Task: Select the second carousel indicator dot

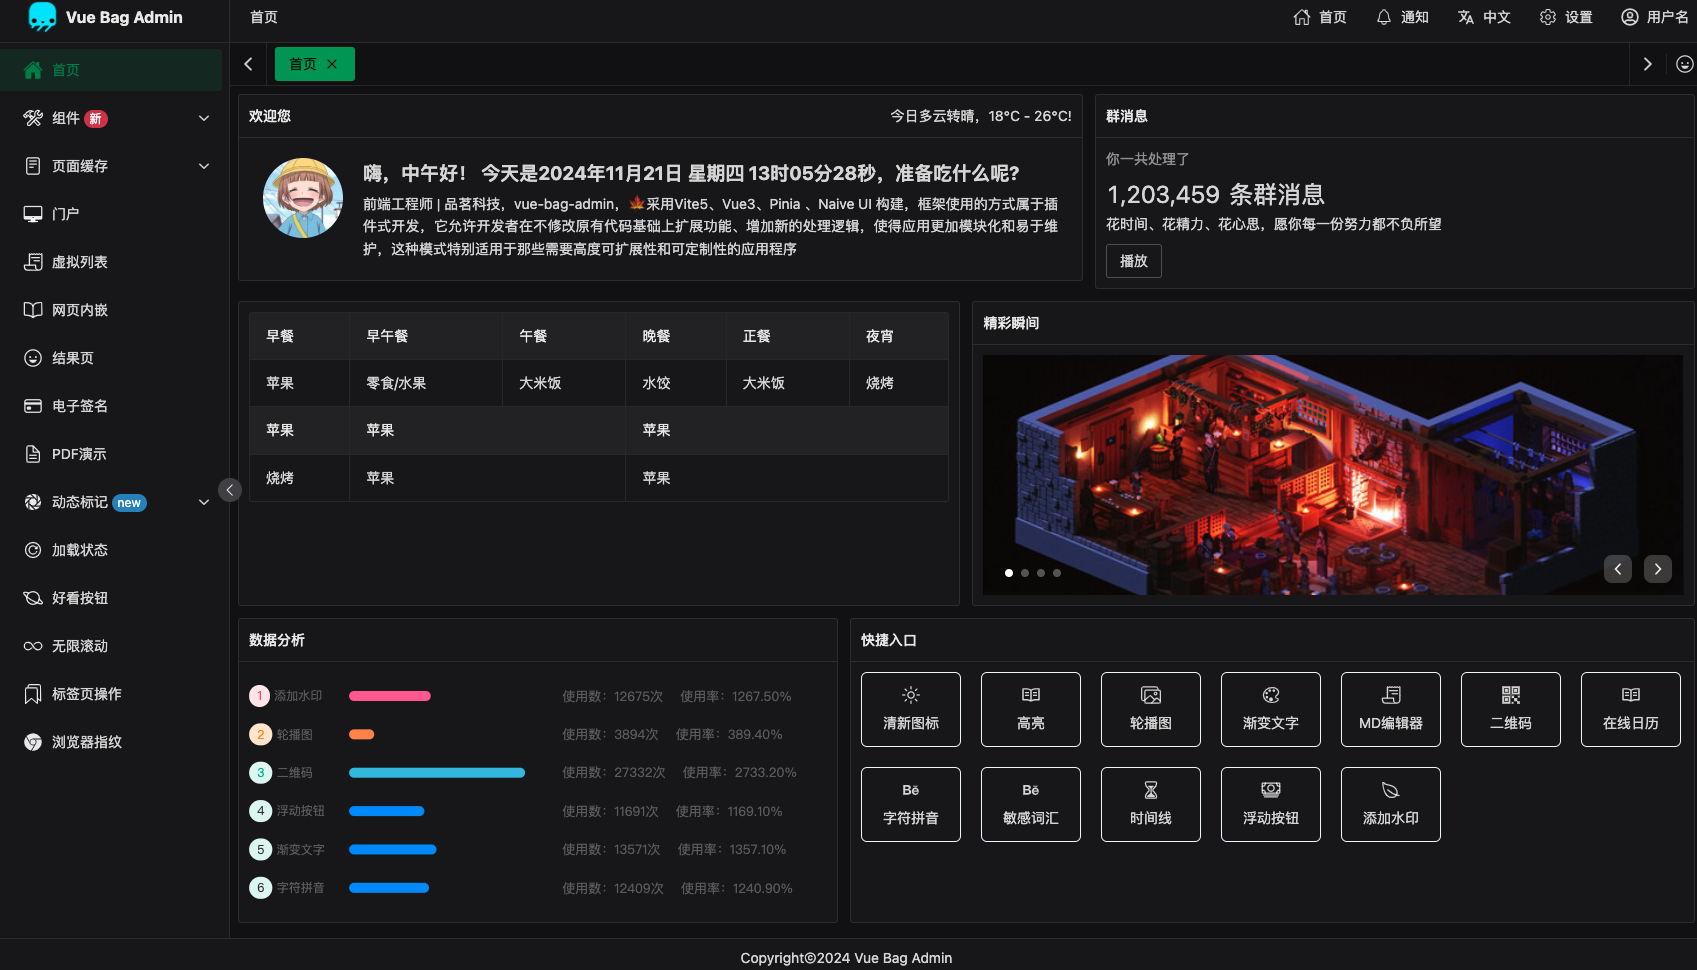Action: pyautogui.click(x=1024, y=573)
